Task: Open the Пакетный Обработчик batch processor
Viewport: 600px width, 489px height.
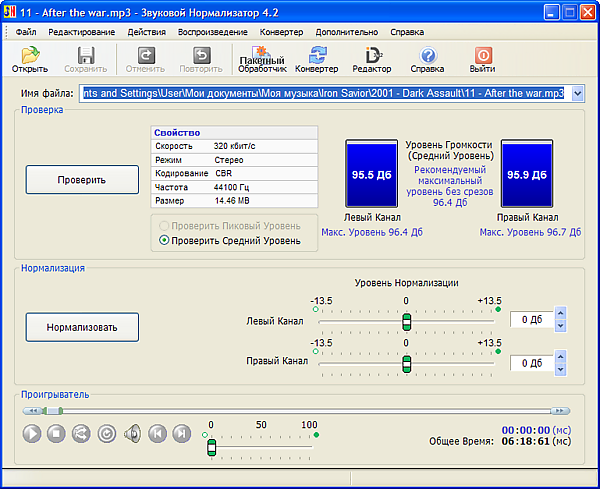Action: point(261,59)
